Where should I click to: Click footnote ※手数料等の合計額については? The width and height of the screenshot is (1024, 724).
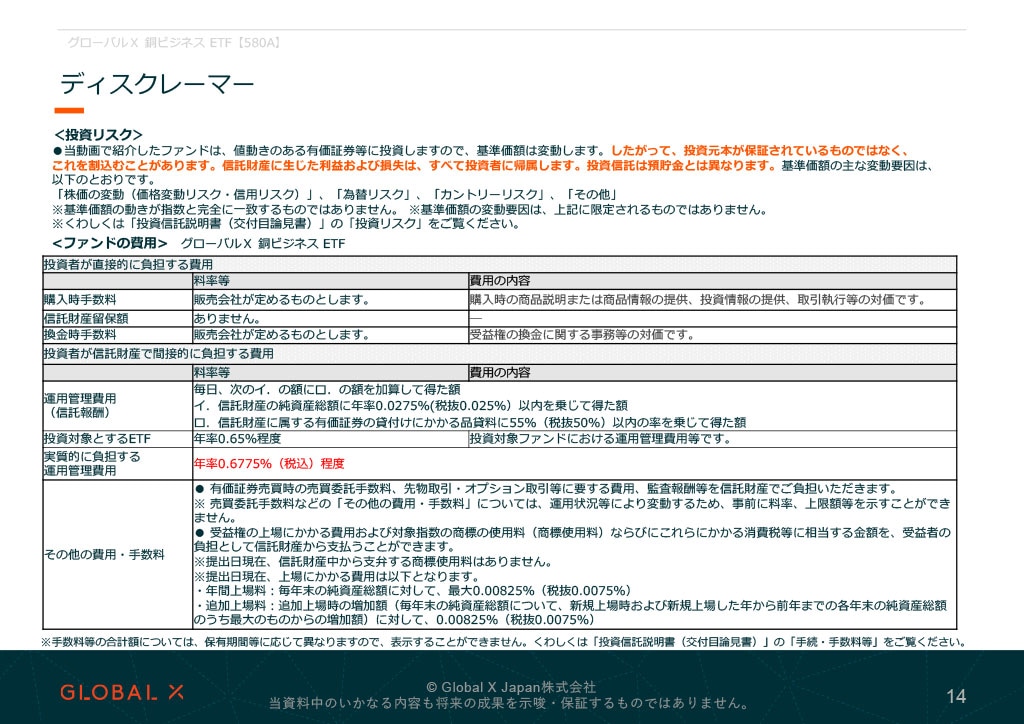504,642
